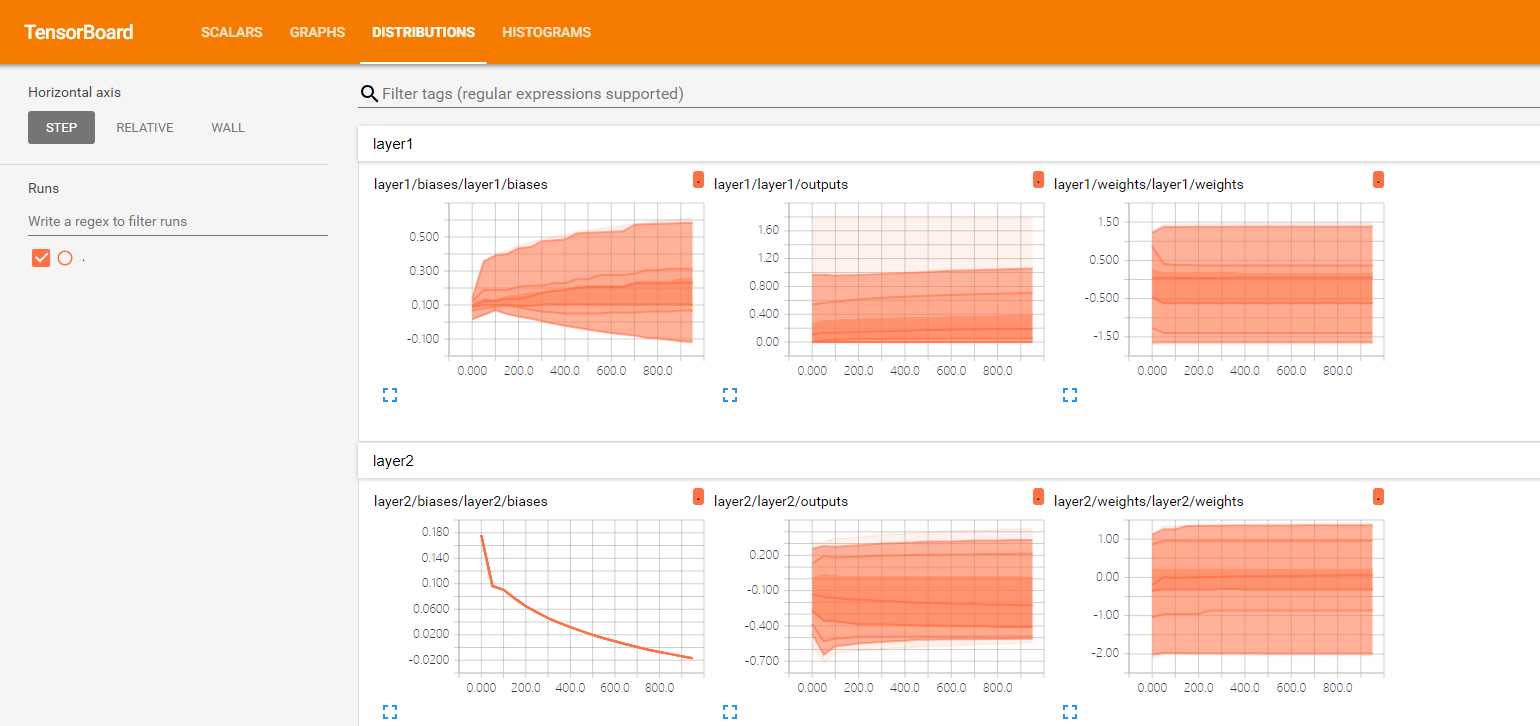The image size is (1540, 726).
Task: Expand the layer1 outputs chart to full width
Action: click(x=730, y=396)
